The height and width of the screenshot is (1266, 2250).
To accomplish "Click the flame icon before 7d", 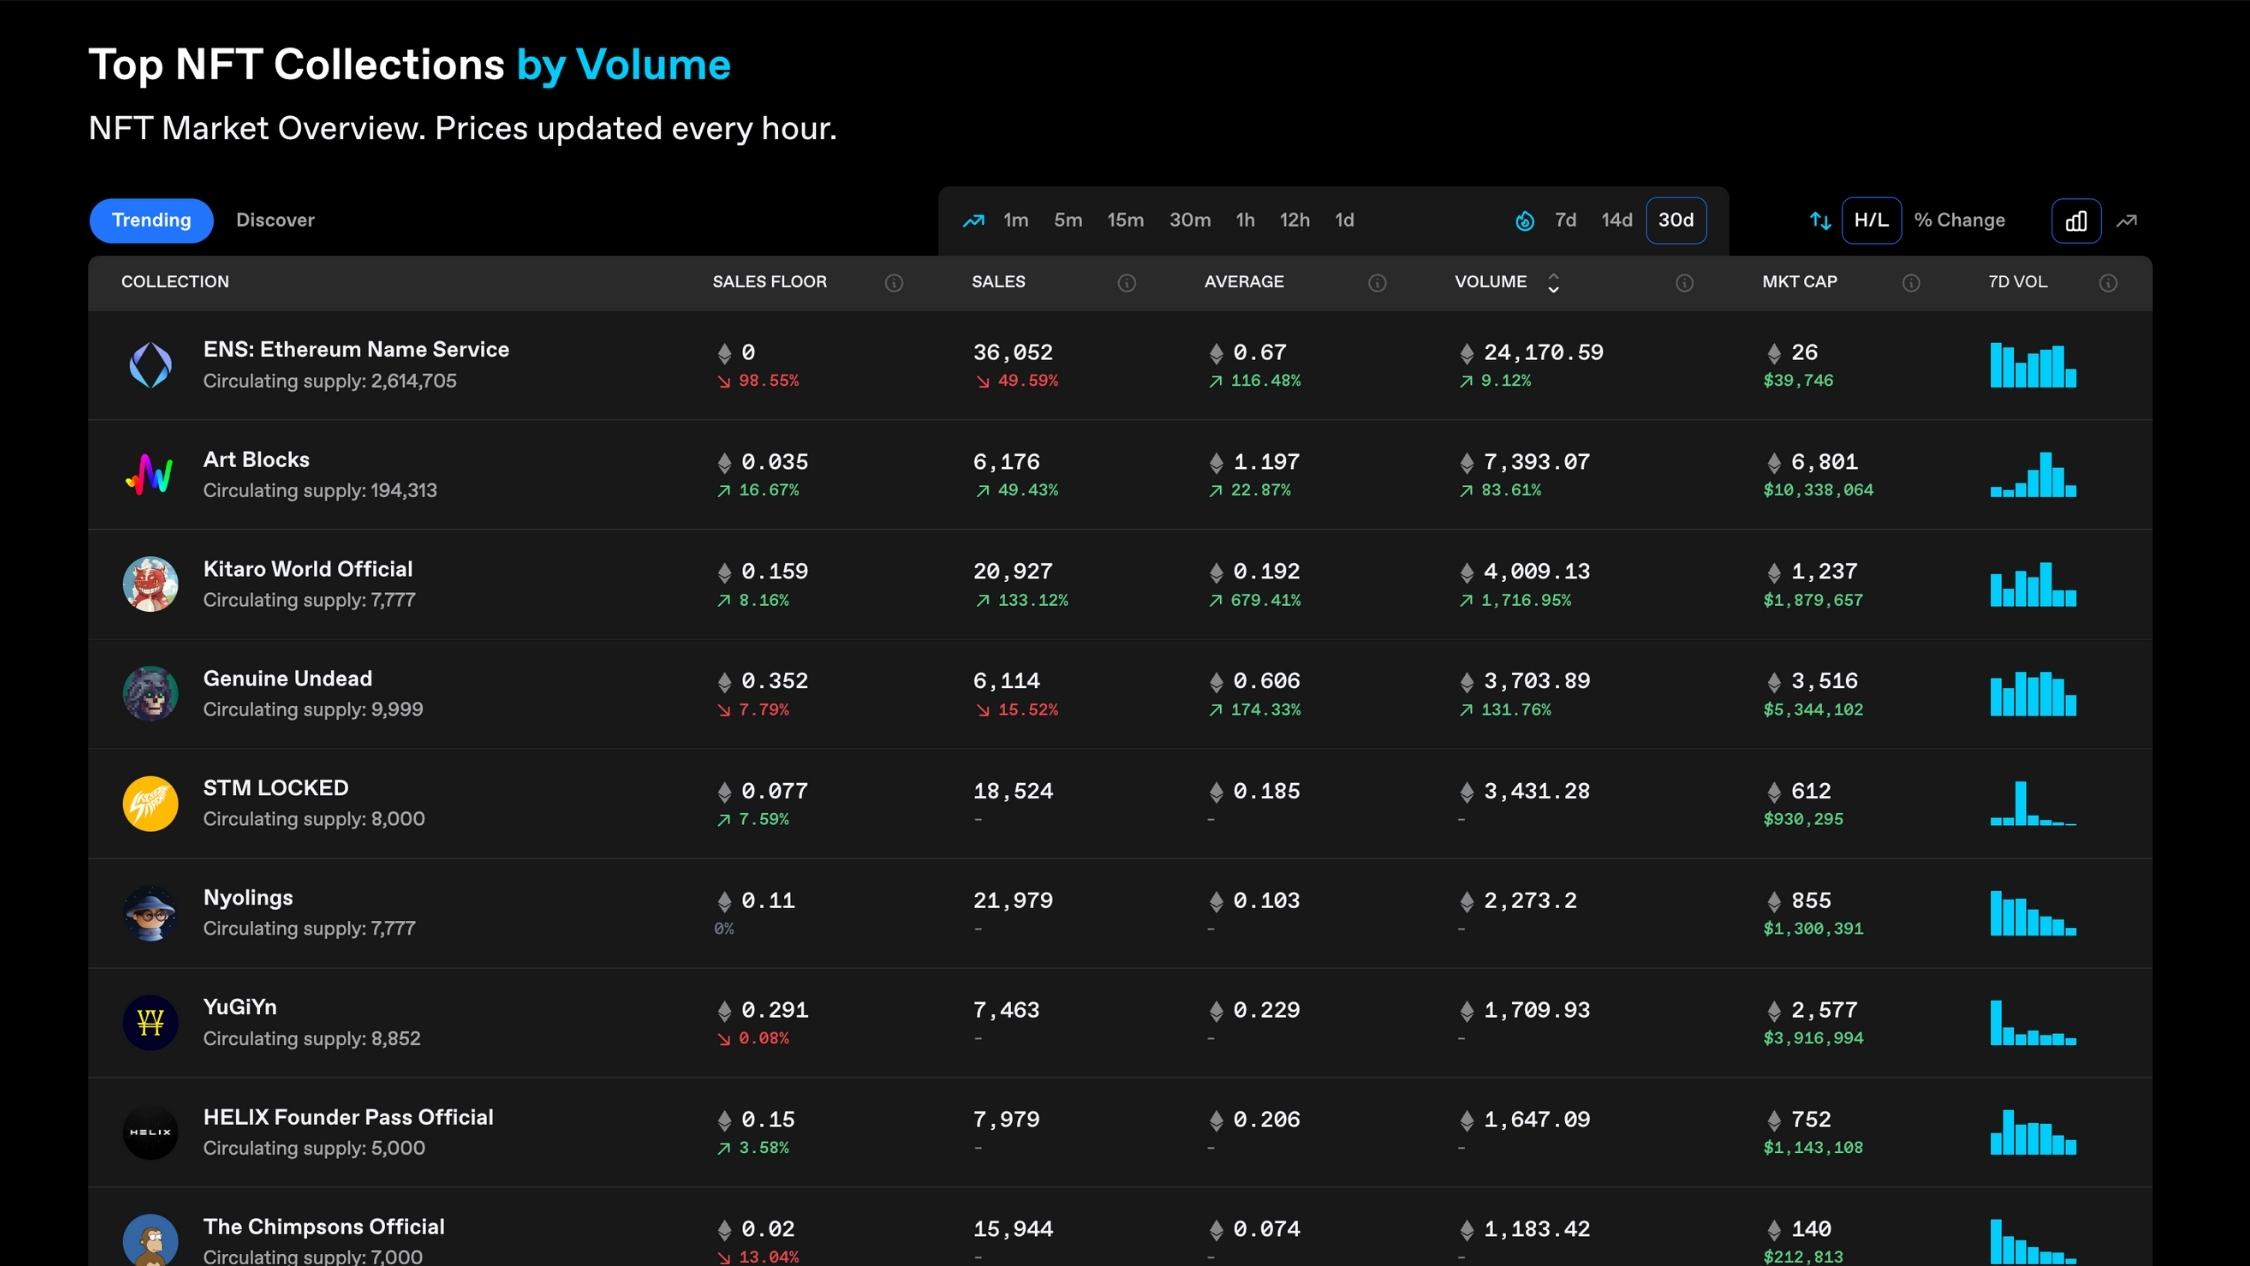I will coord(1524,220).
